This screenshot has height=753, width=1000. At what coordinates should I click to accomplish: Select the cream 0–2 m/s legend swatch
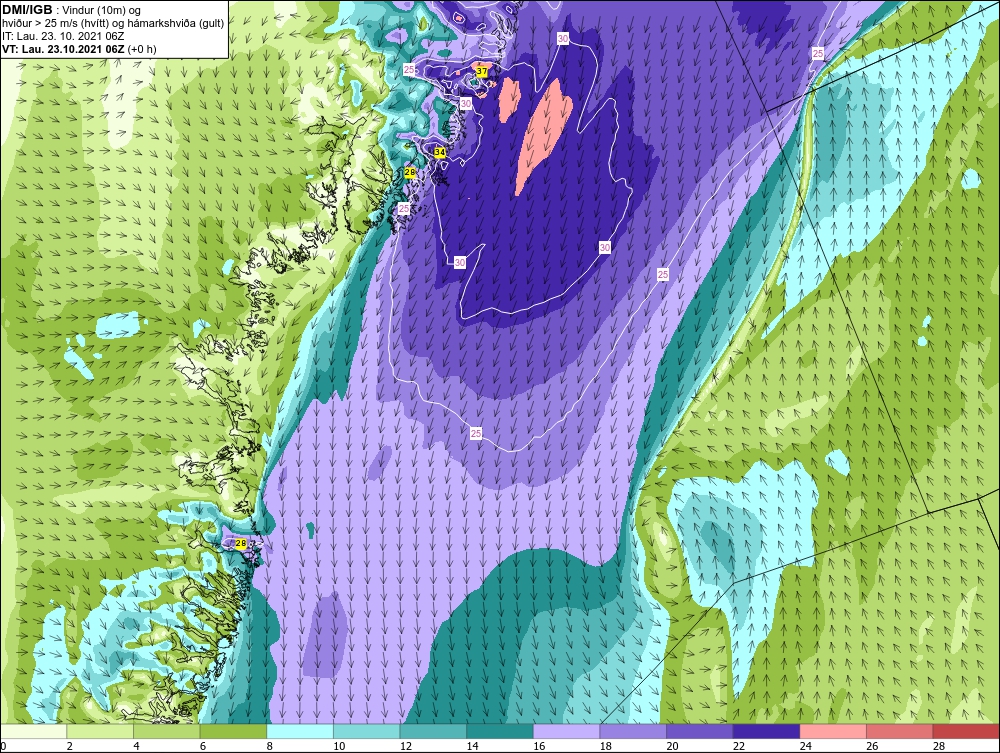pyautogui.click(x=33, y=731)
